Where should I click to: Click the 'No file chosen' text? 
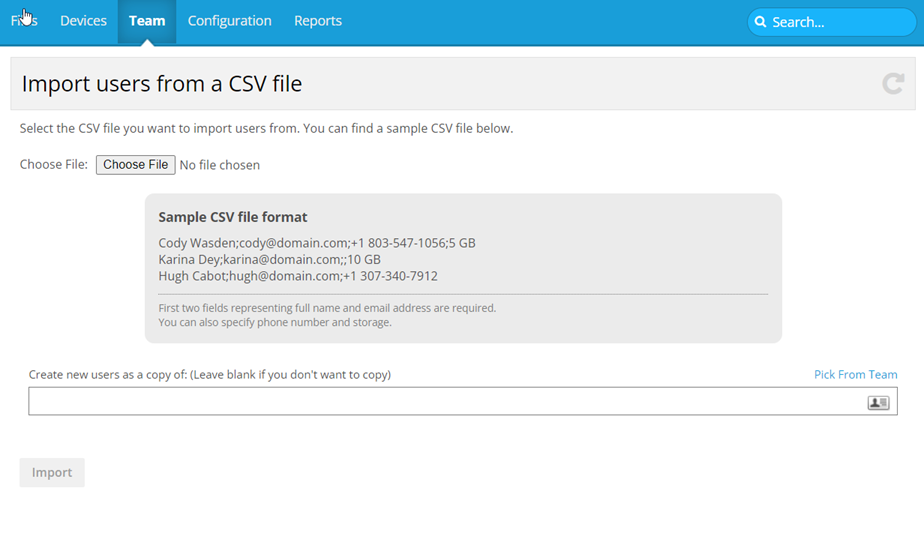pyautogui.click(x=220, y=165)
